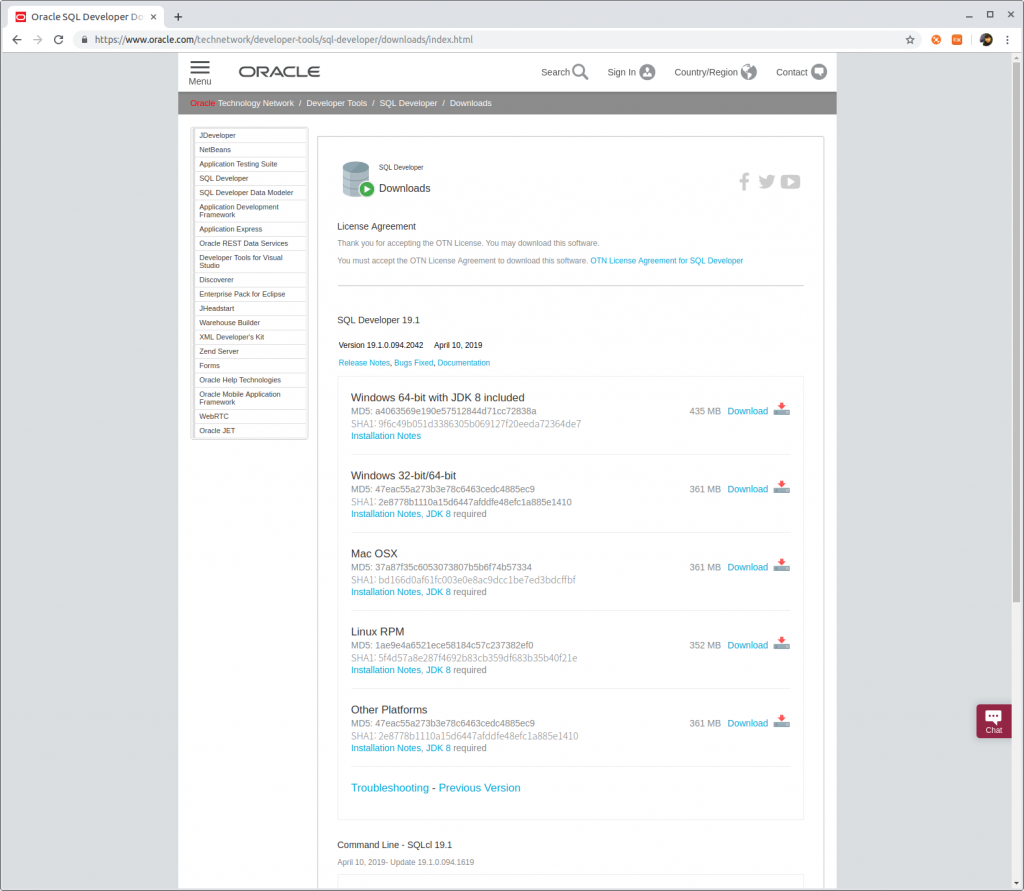Viewport: 1024px width, 891px height.
Task: Click the Sign In user icon
Action: point(647,72)
